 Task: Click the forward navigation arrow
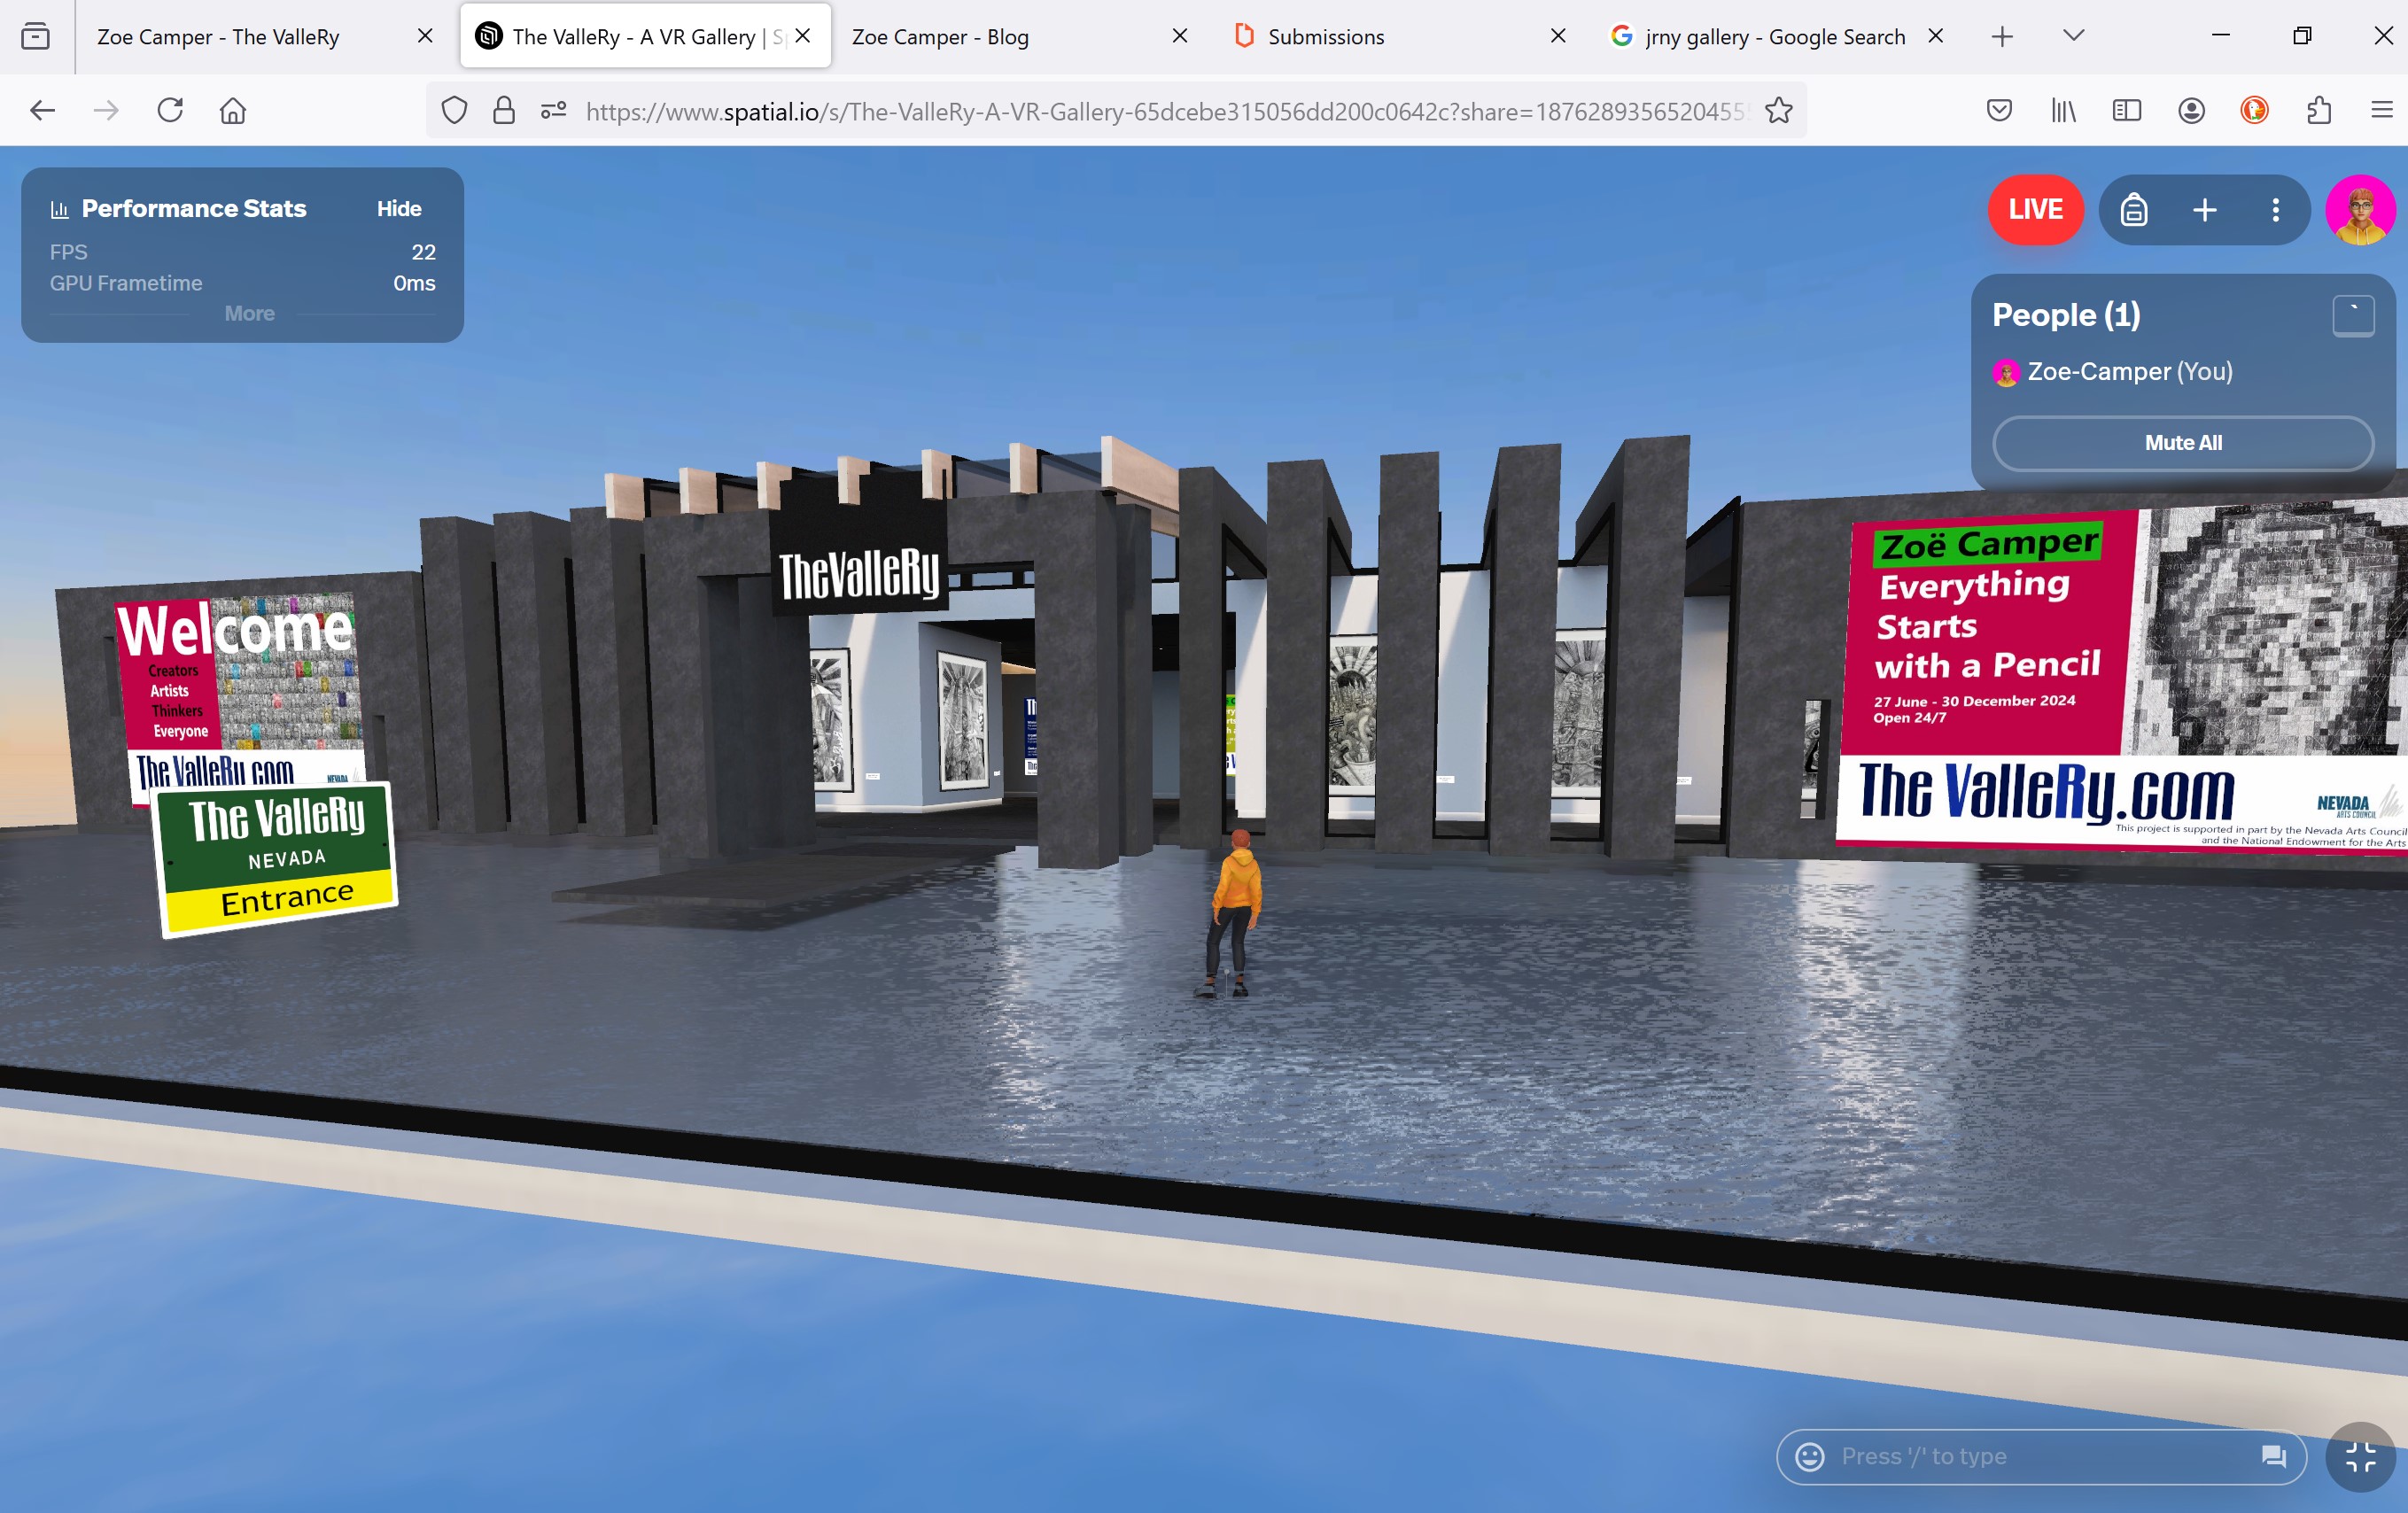[106, 110]
